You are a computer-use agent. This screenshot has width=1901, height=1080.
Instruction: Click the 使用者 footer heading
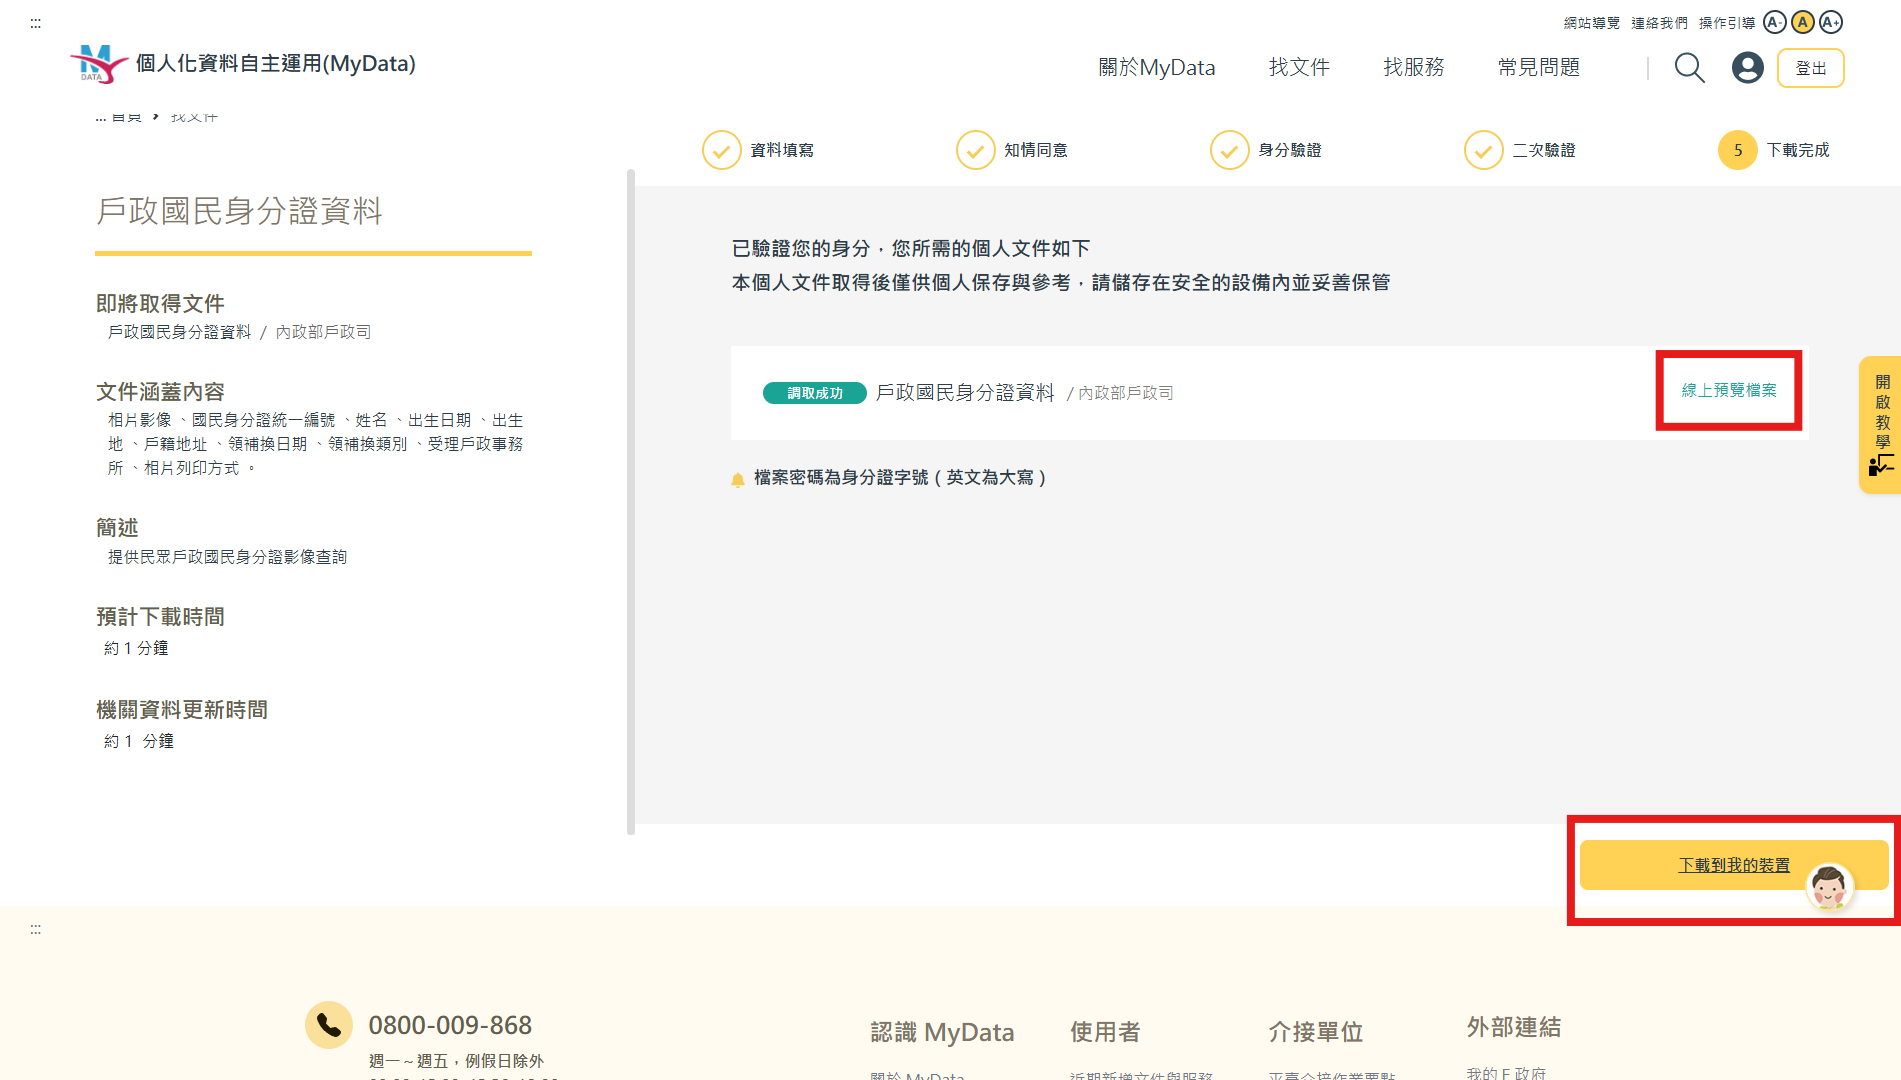pos(1105,1032)
